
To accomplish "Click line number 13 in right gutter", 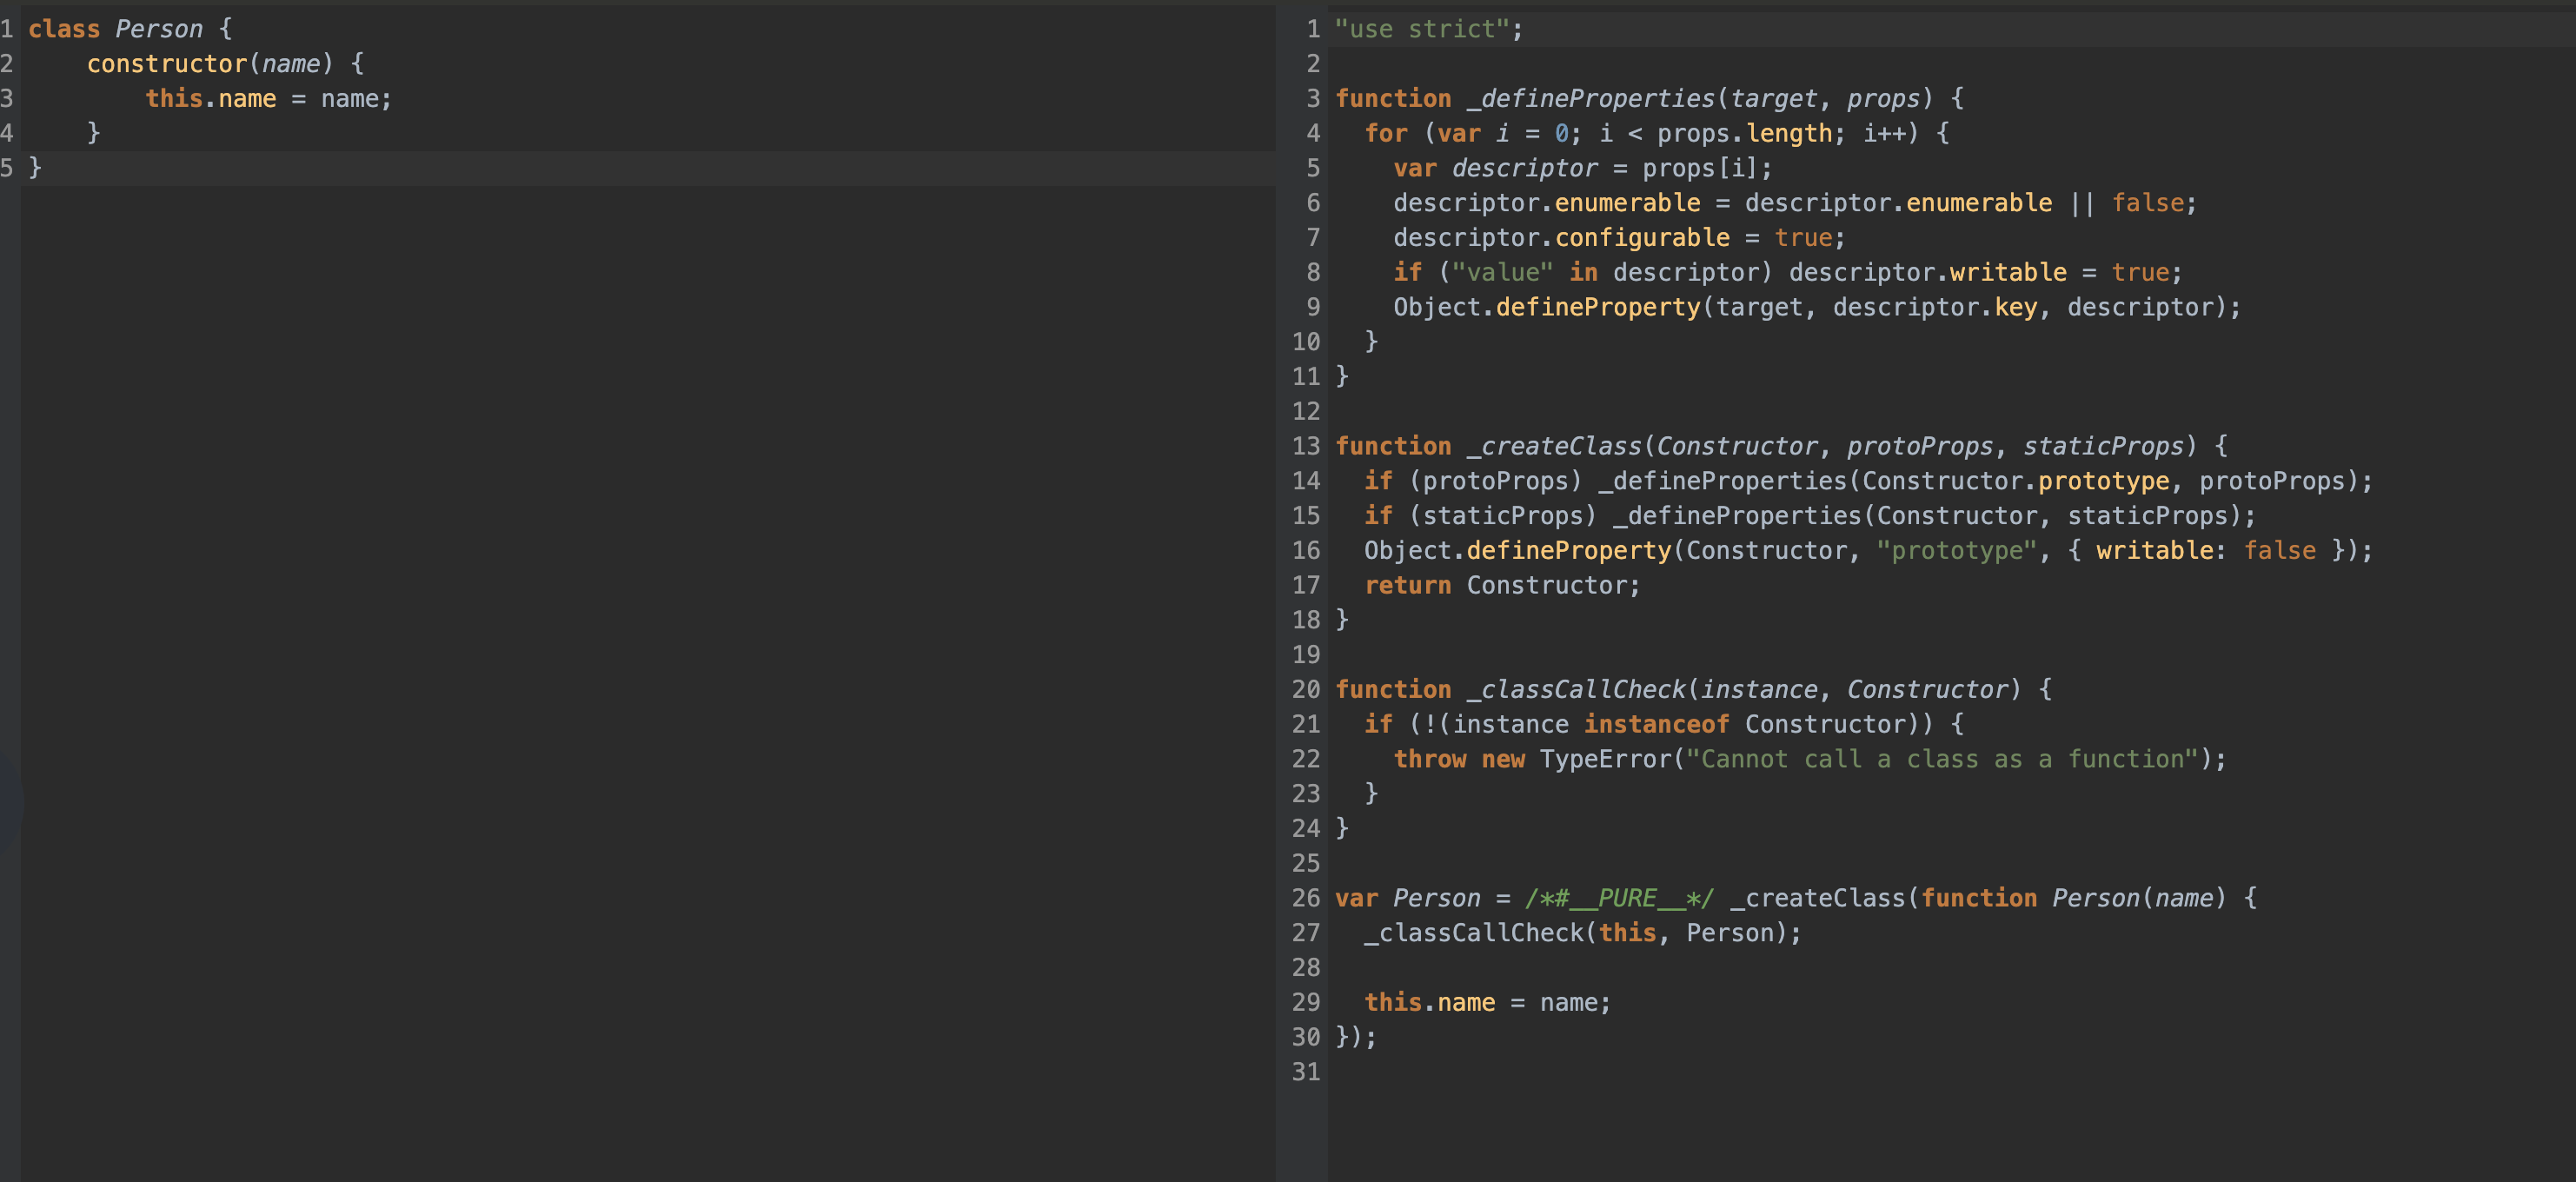I will click(1305, 446).
